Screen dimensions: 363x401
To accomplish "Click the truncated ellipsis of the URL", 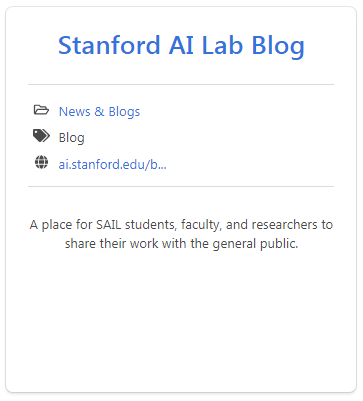I will pos(162,167).
